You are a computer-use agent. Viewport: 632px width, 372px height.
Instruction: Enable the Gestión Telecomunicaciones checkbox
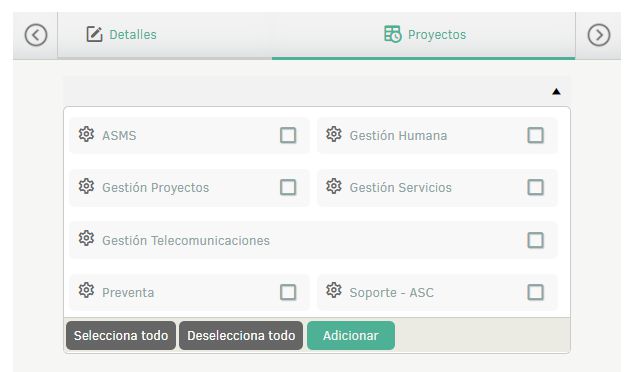pyautogui.click(x=535, y=240)
